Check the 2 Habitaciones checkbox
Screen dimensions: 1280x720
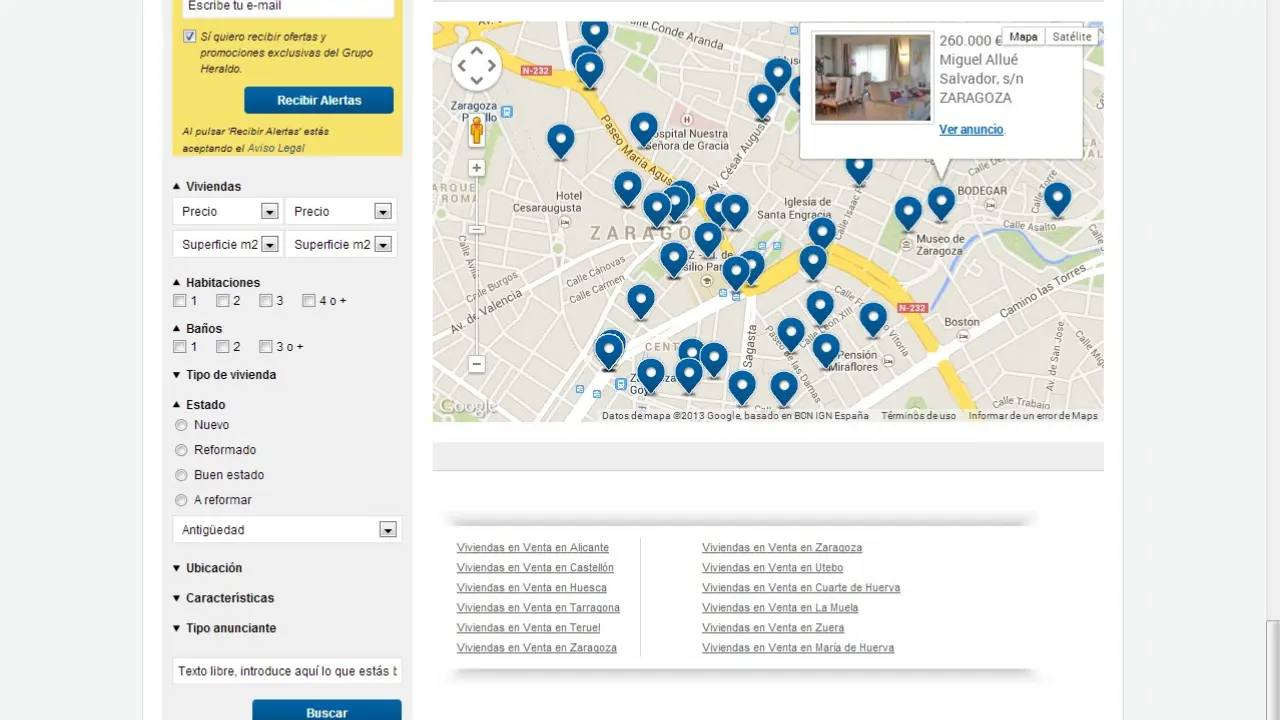pos(223,301)
